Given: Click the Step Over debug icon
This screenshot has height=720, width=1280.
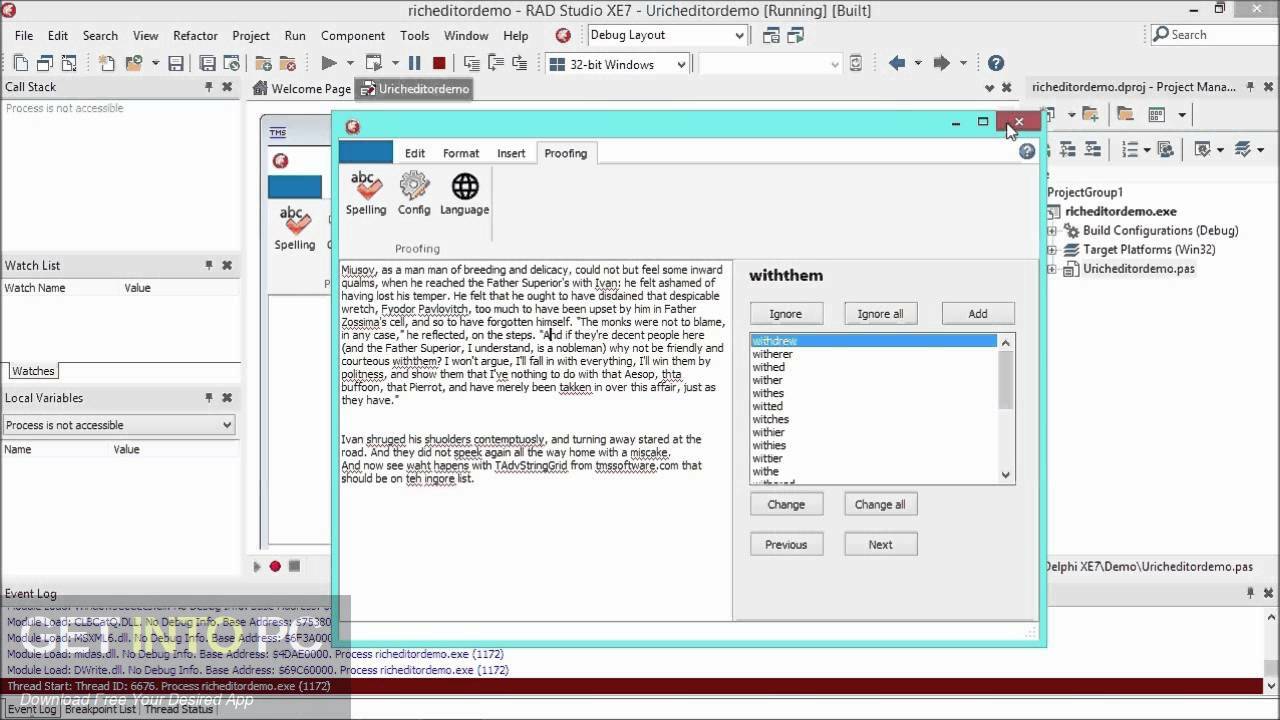Looking at the screenshot, I should 494,63.
